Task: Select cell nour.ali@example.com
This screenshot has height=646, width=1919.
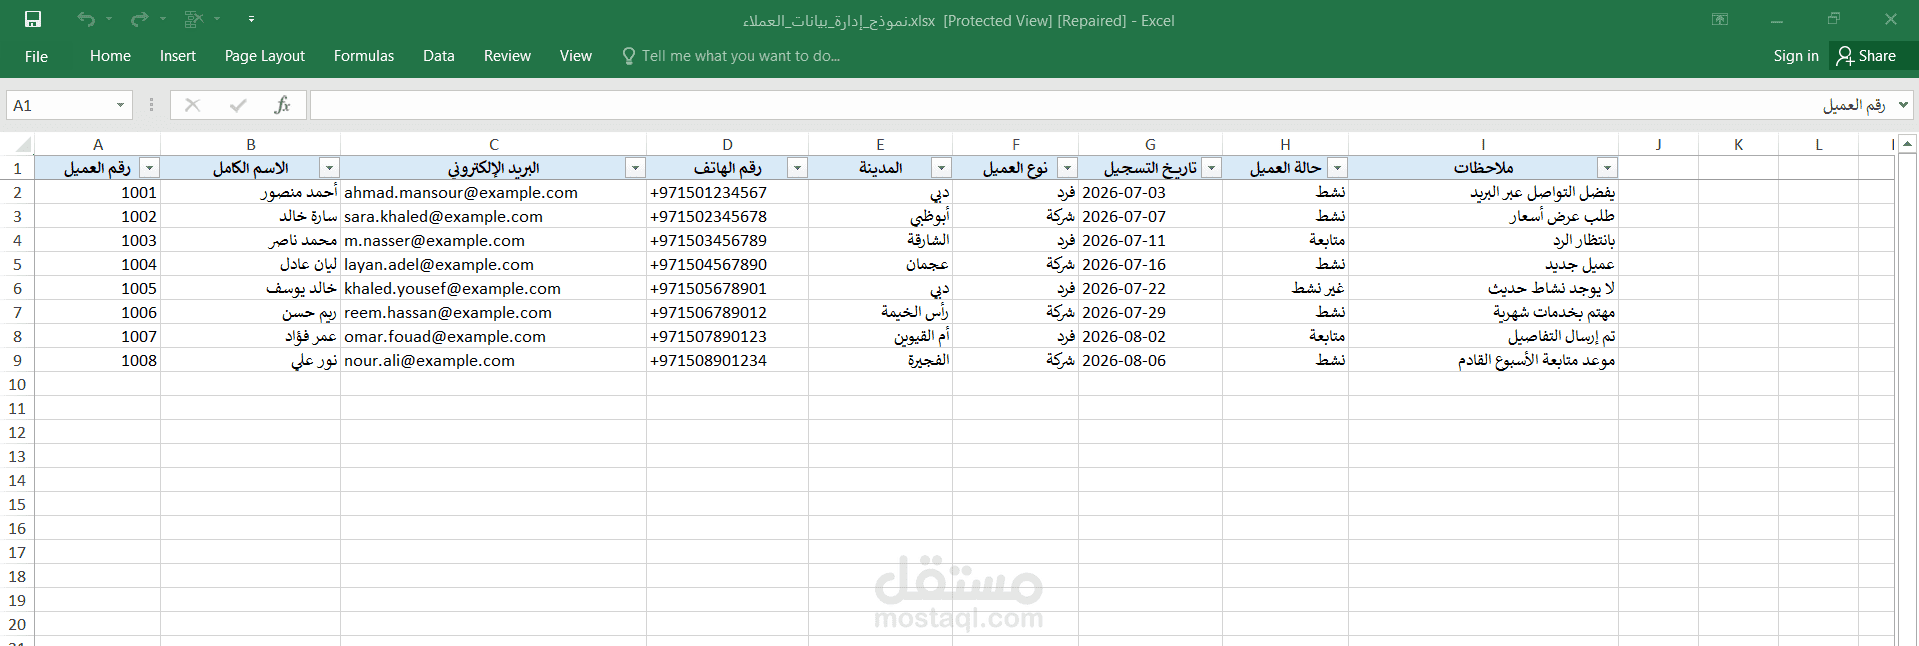Action: (x=494, y=360)
